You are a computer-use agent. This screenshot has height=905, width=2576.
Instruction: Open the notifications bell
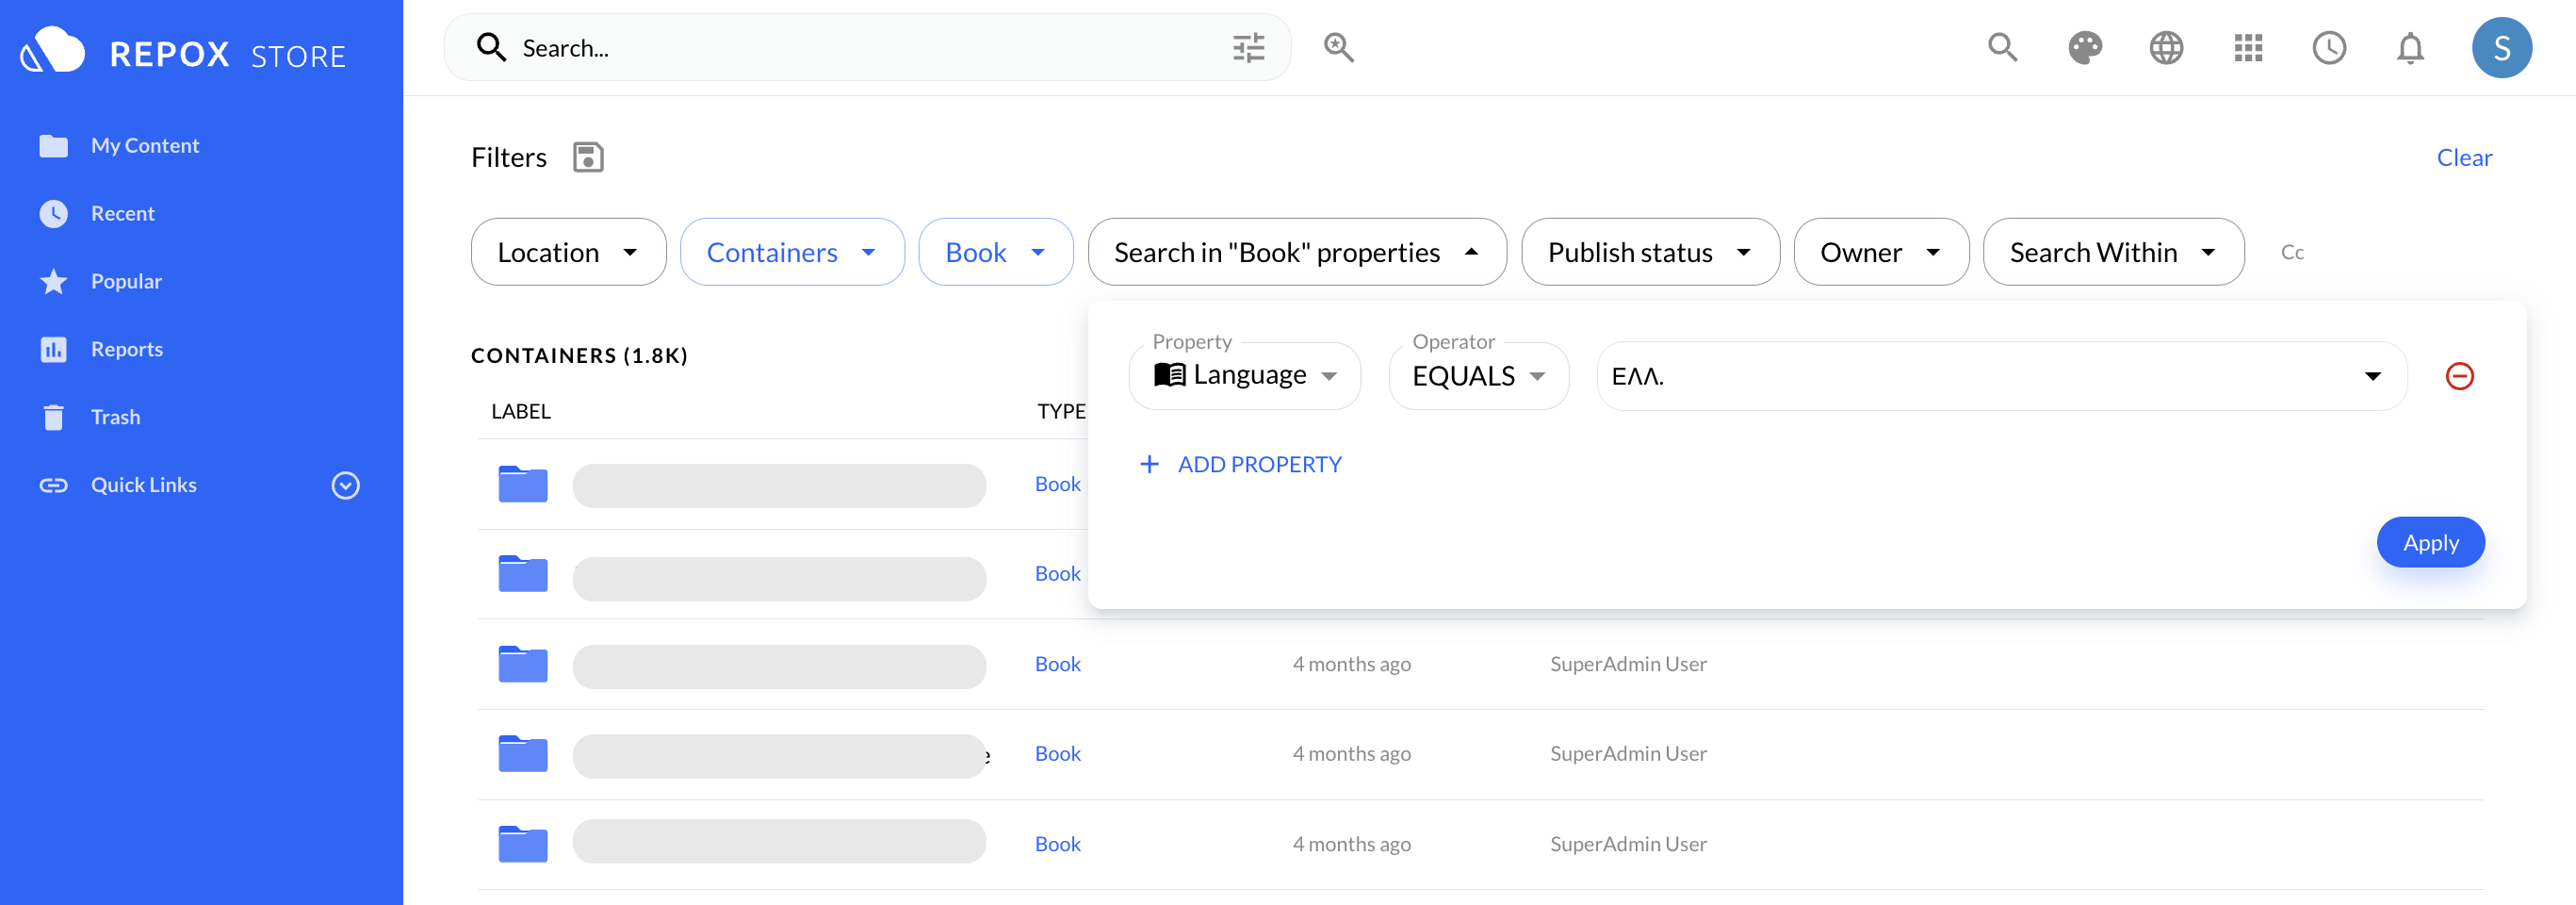coord(2410,47)
